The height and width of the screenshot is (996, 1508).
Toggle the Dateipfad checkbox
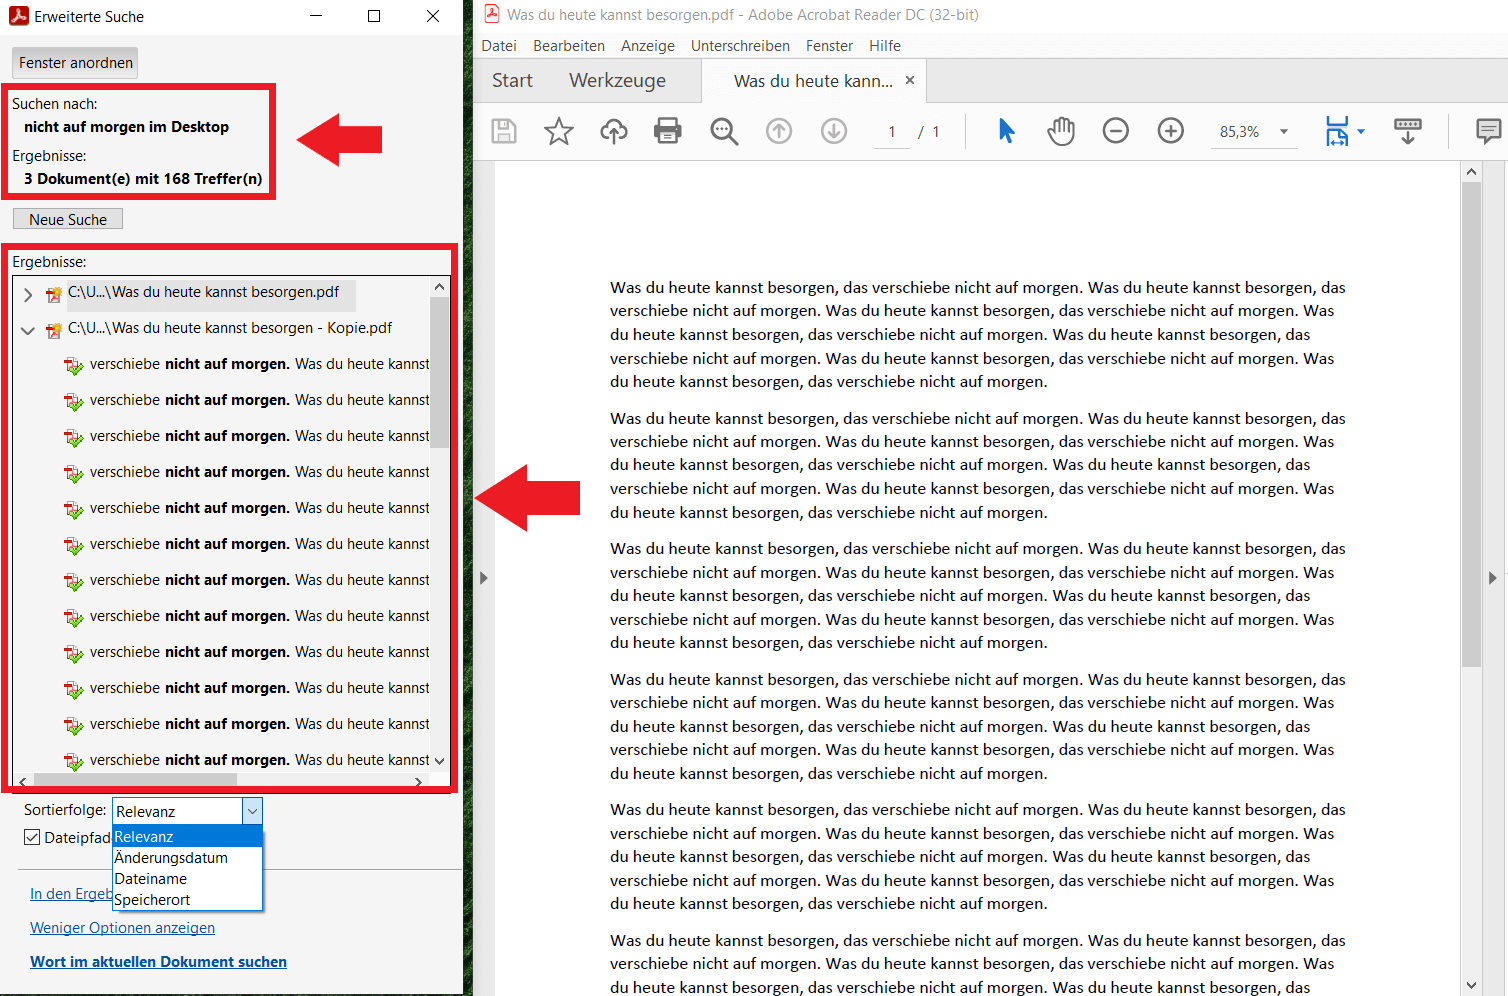click(32, 837)
